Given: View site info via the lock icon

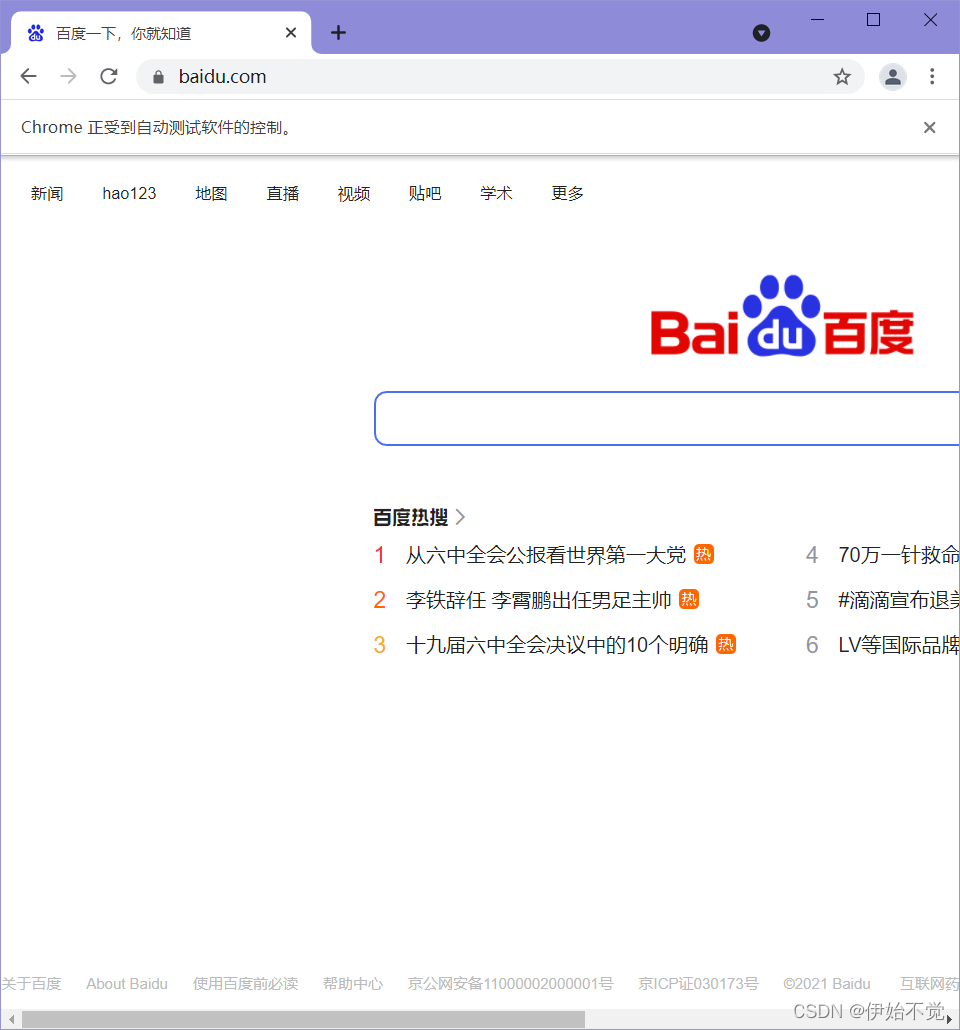Looking at the screenshot, I should (x=158, y=77).
